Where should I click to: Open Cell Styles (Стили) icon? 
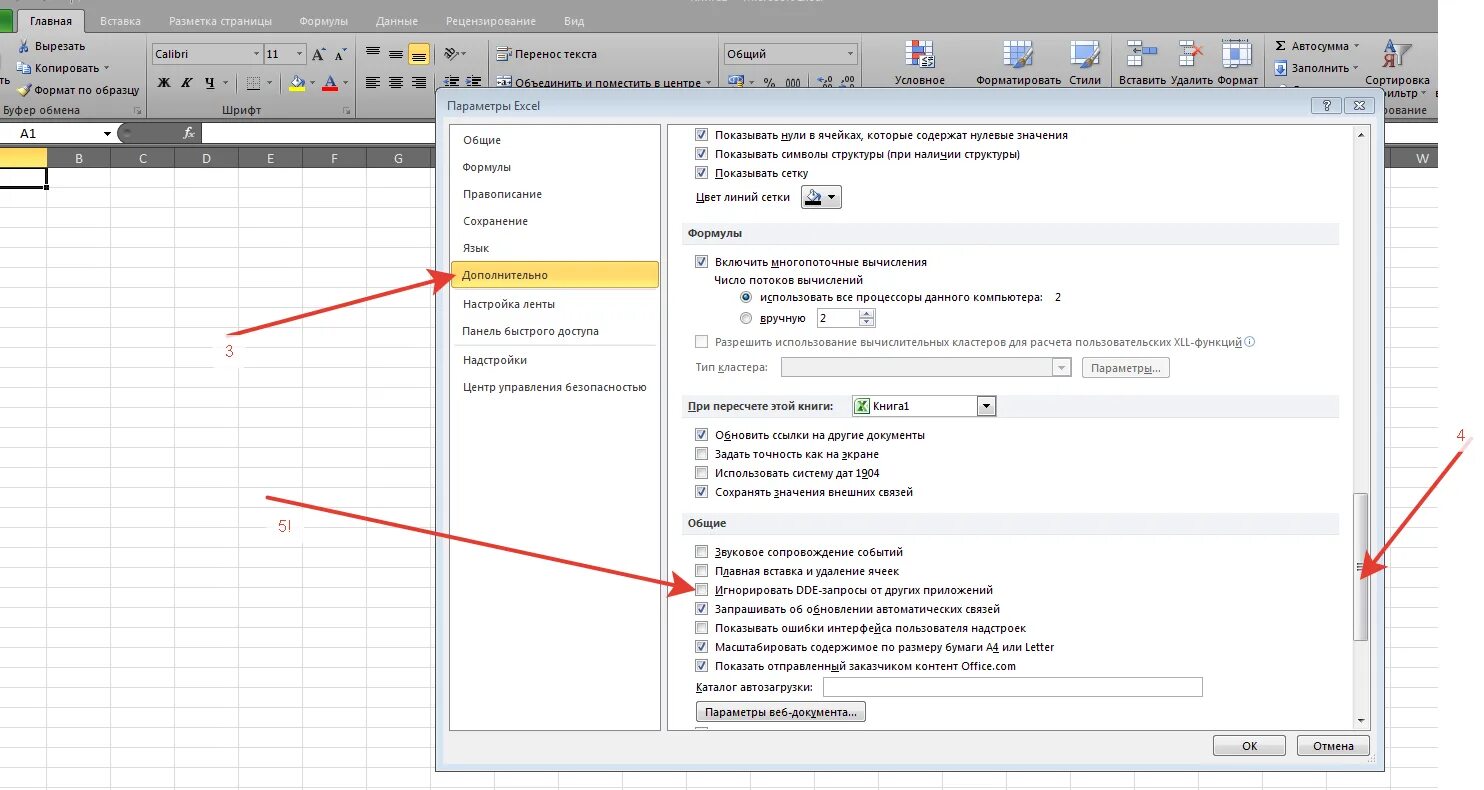click(x=1084, y=54)
